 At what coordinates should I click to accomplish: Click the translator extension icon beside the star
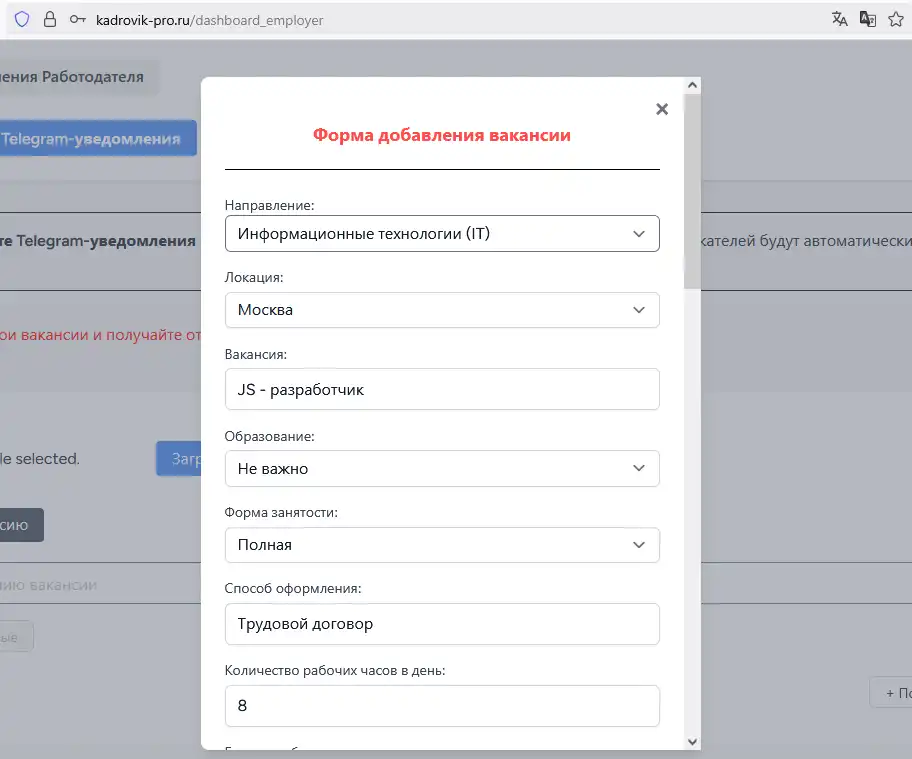pos(868,20)
